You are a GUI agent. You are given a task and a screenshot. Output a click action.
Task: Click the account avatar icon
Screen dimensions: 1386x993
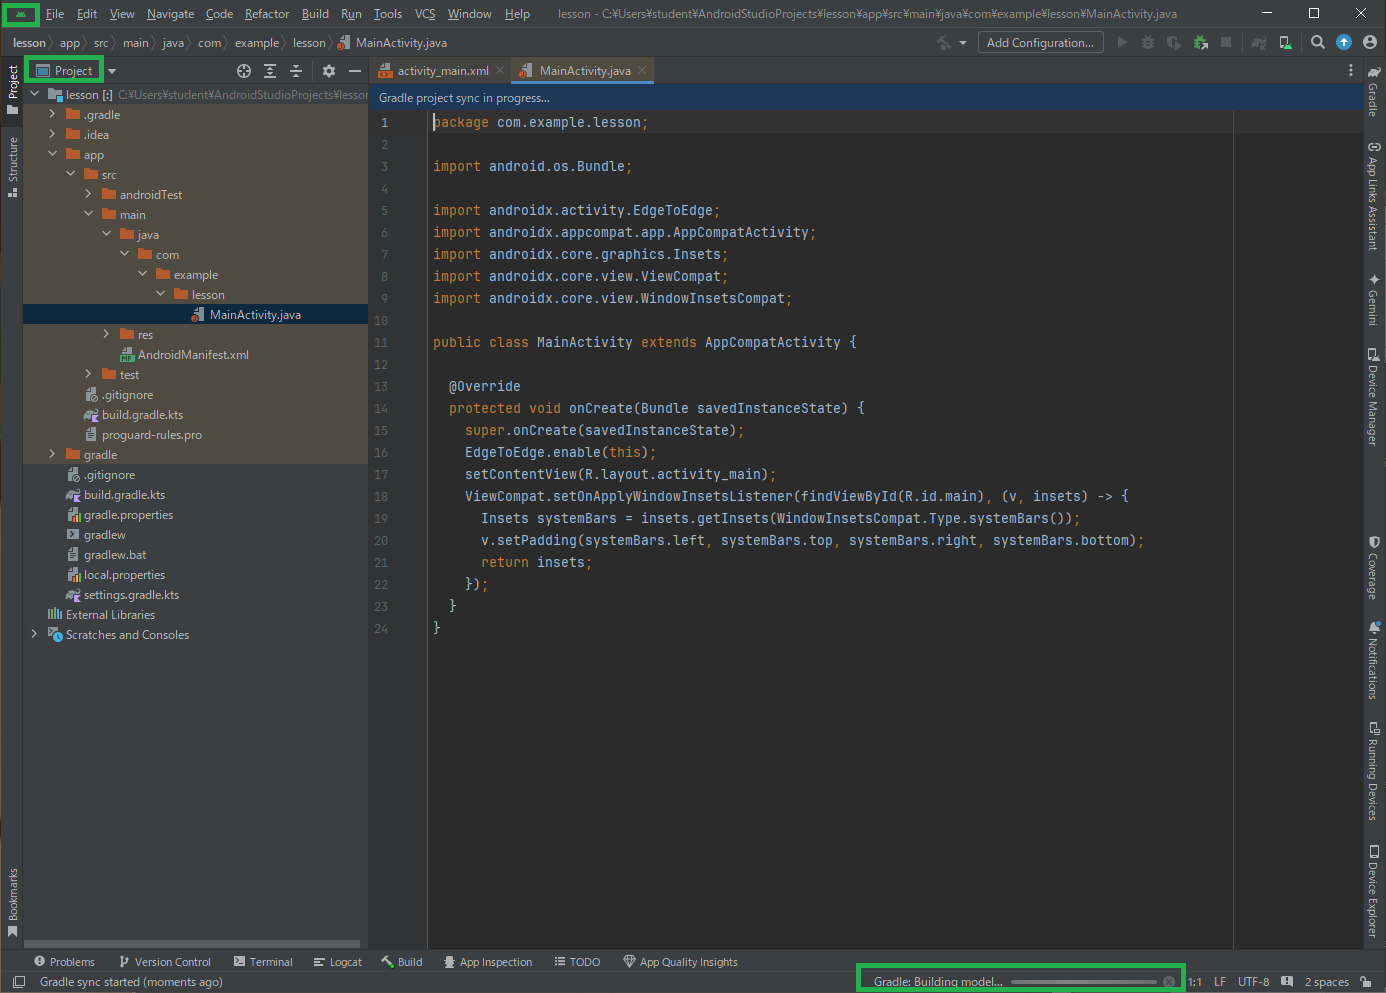[x=1370, y=43]
